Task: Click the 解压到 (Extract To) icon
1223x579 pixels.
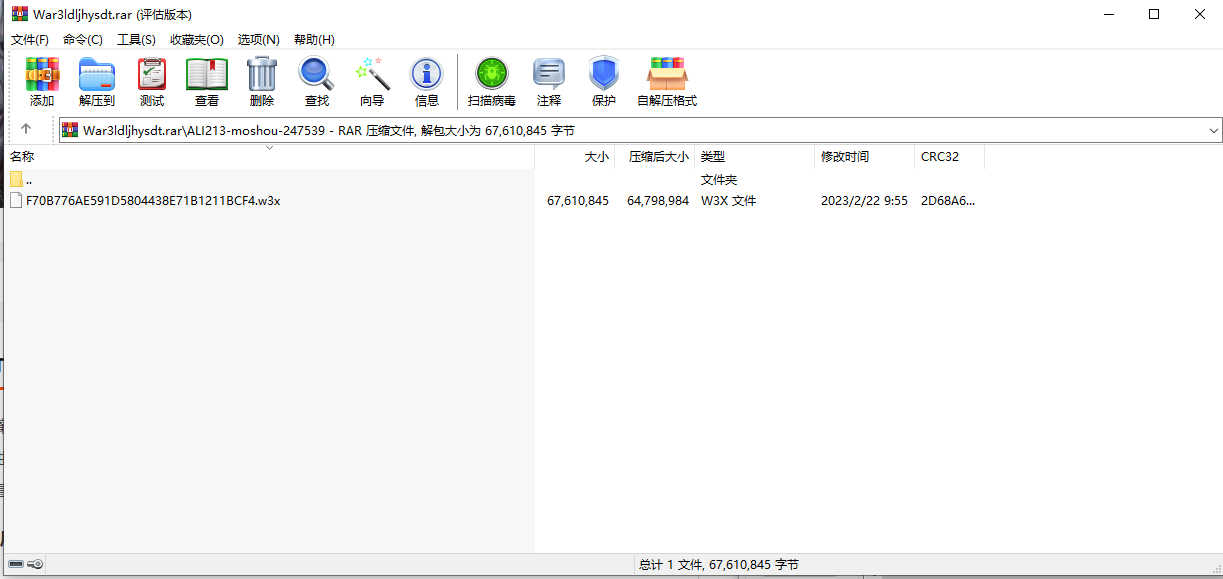Action: [97, 75]
